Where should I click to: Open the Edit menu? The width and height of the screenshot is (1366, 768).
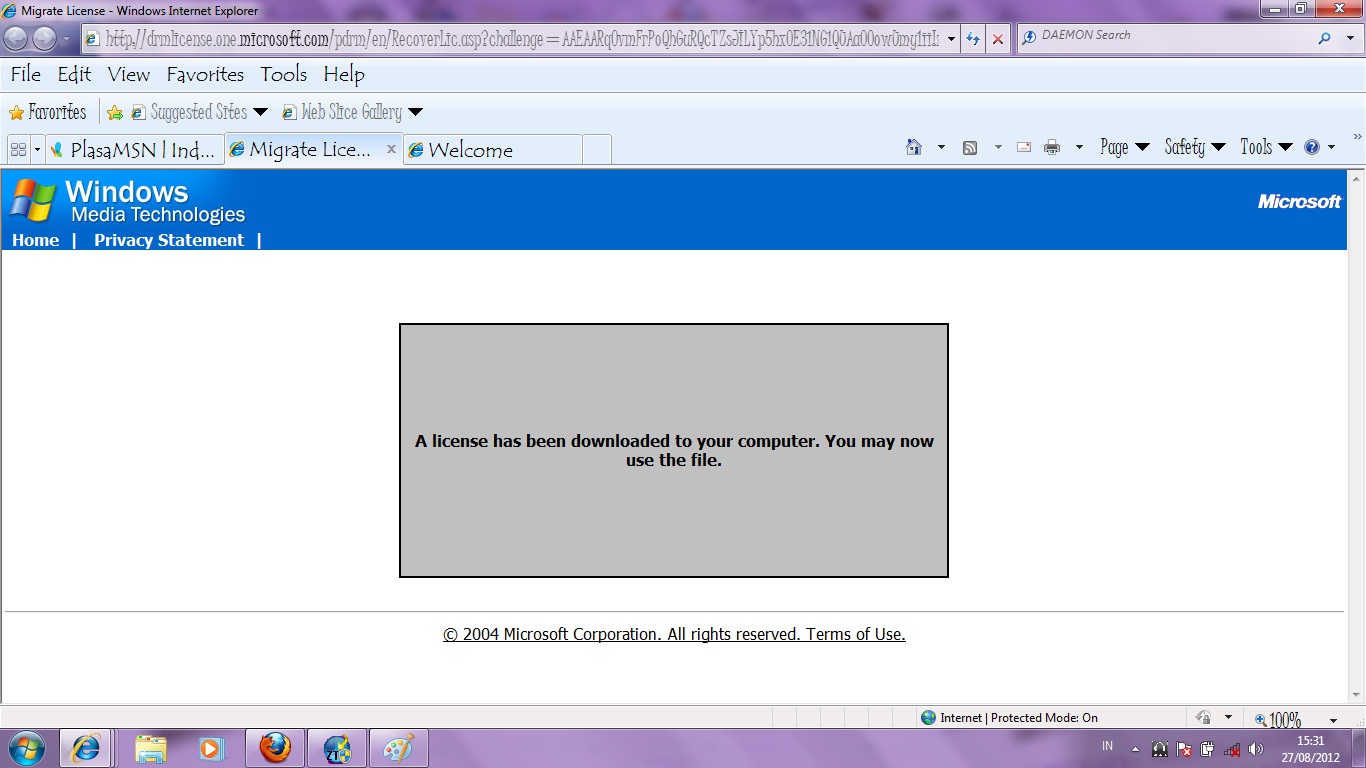point(74,74)
